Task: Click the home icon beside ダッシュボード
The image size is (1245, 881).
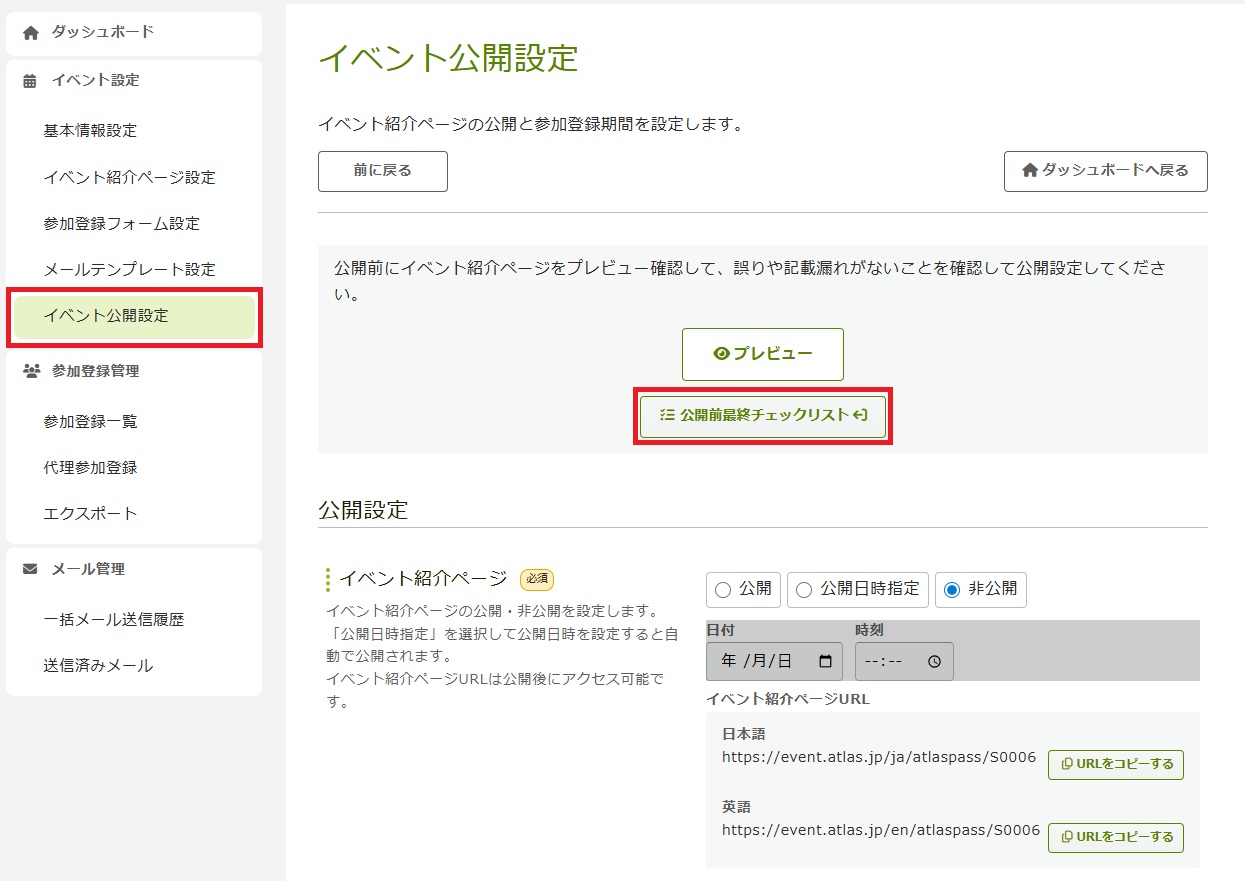Action: 31,33
